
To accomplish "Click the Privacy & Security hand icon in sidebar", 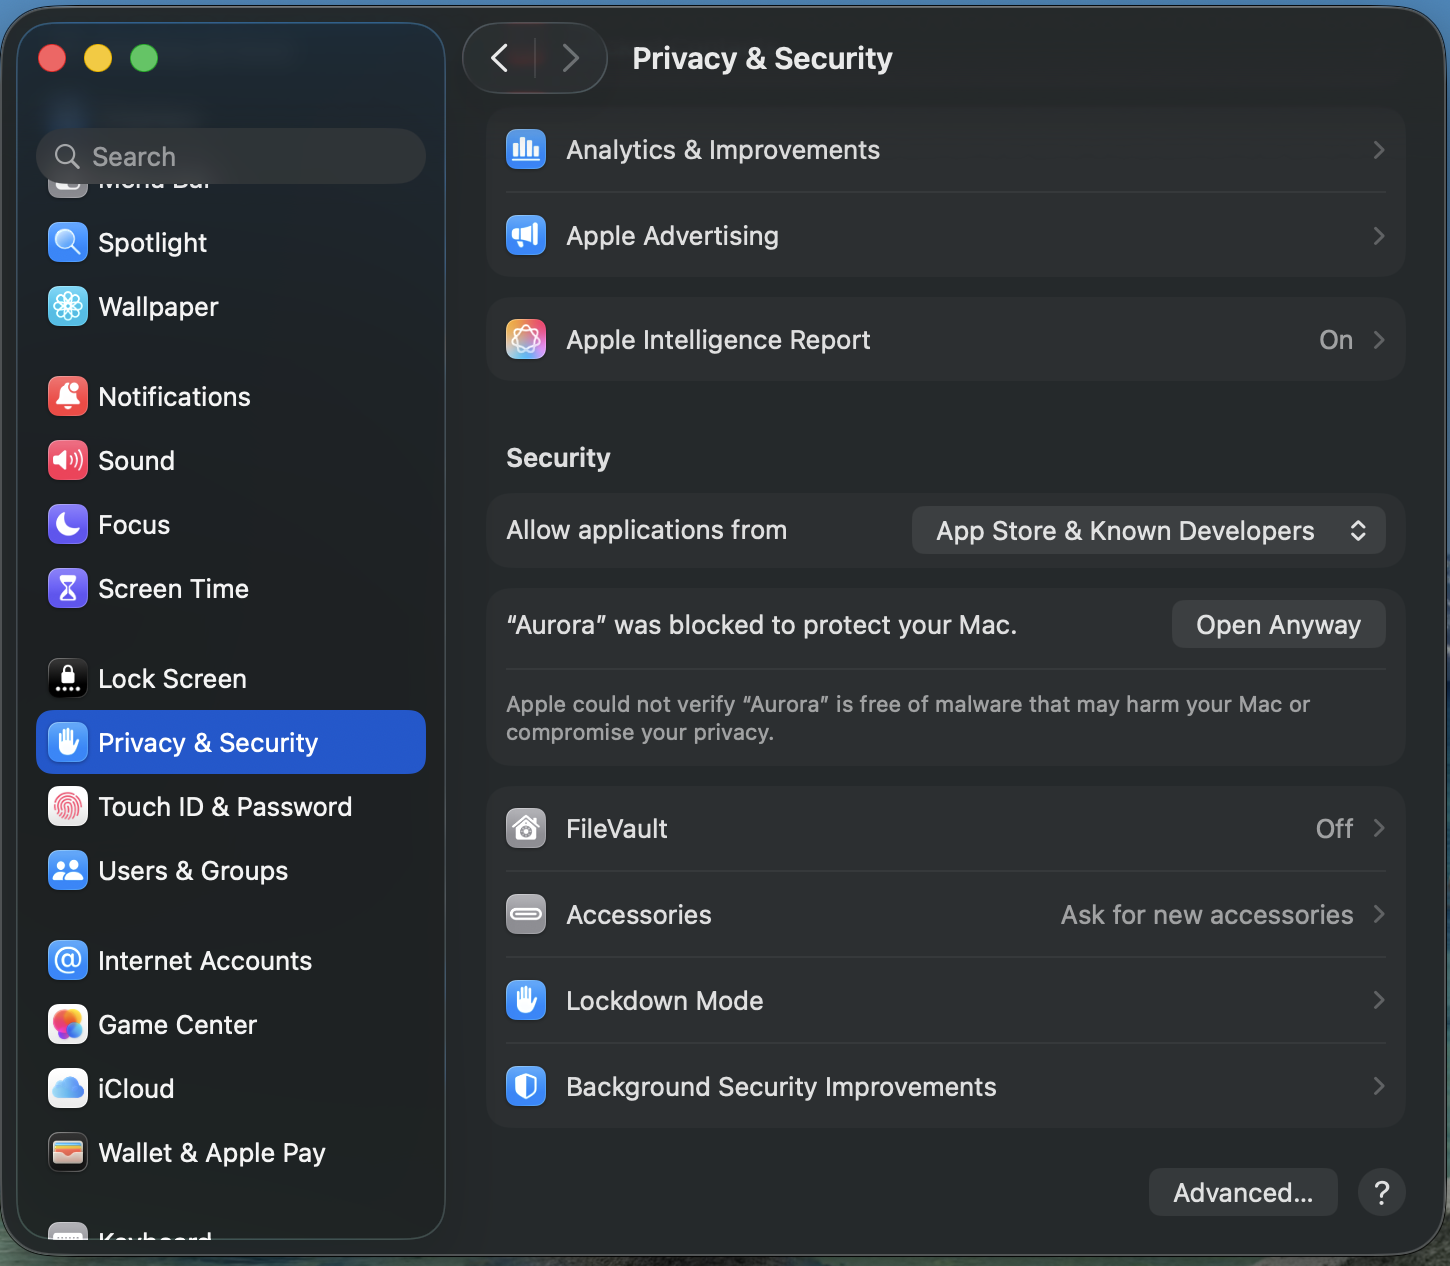I will 68,742.
